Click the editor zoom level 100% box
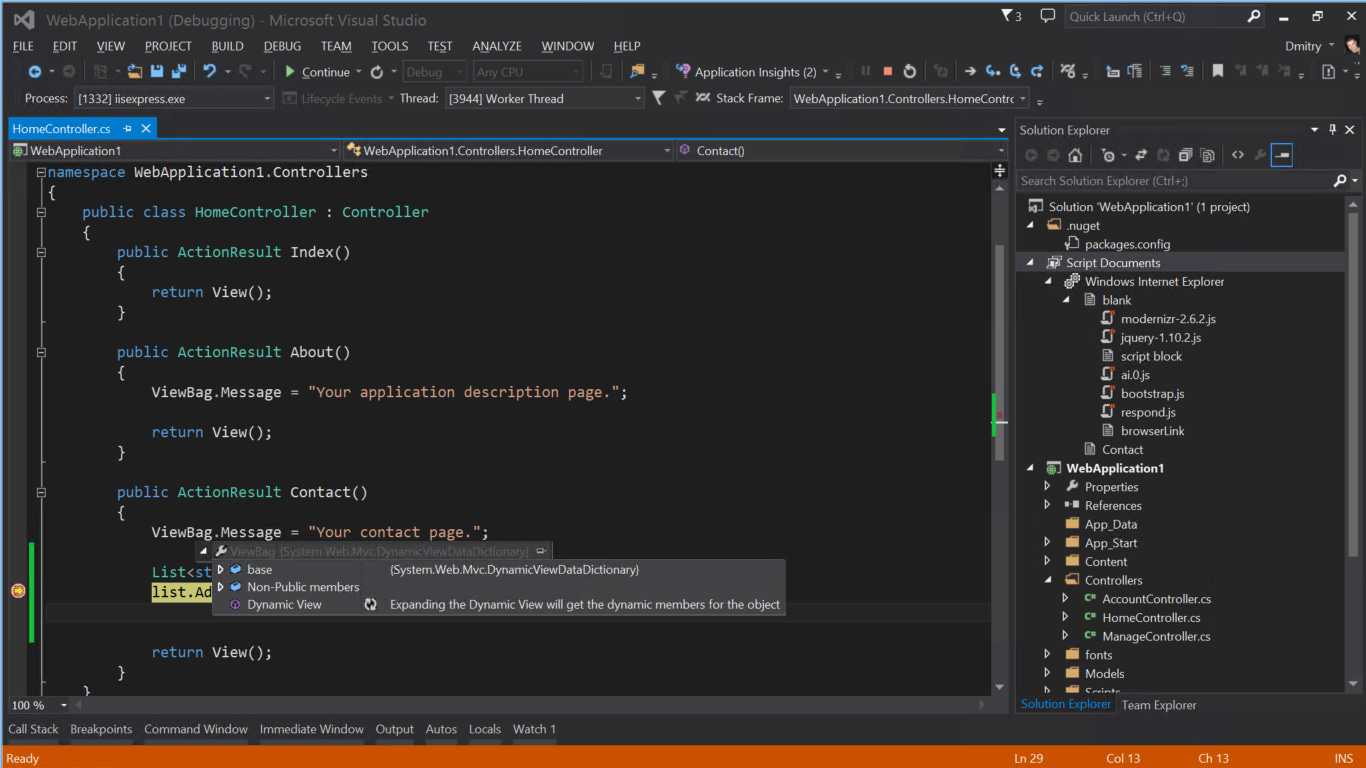This screenshot has height=768, width=1366. tap(28, 705)
